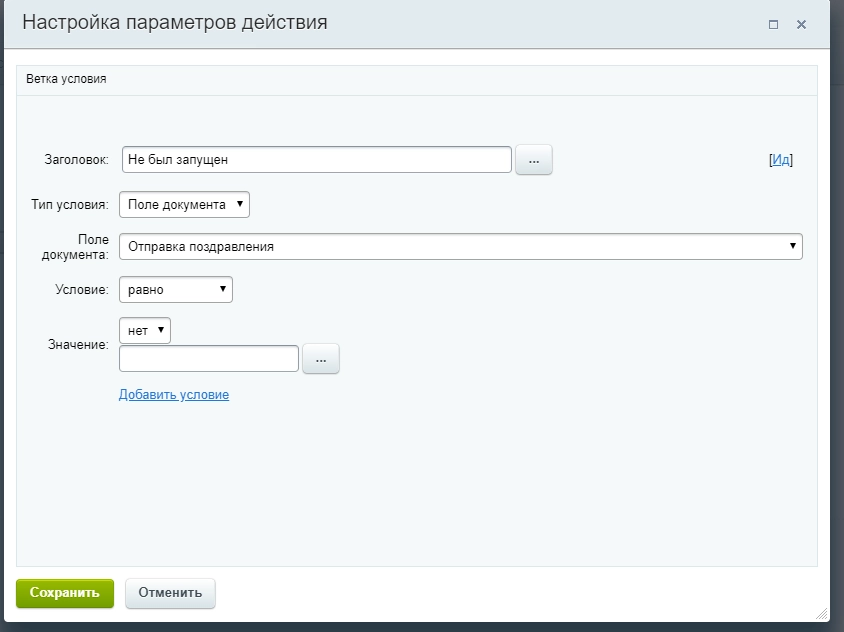Image resolution: width=844 pixels, height=632 pixels.
Task: Open the Отправка поздравления field dropdown
Action: click(460, 246)
